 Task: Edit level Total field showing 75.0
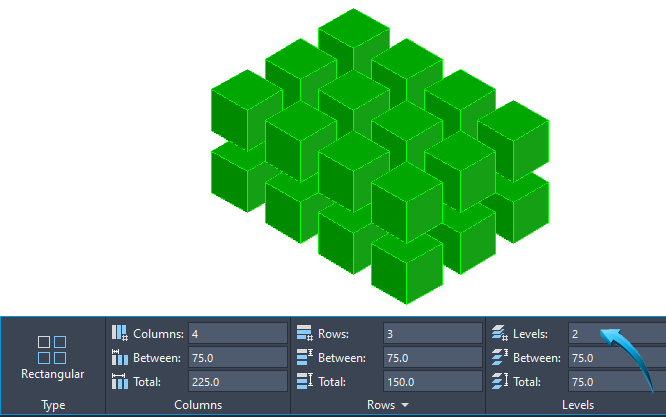click(617, 381)
